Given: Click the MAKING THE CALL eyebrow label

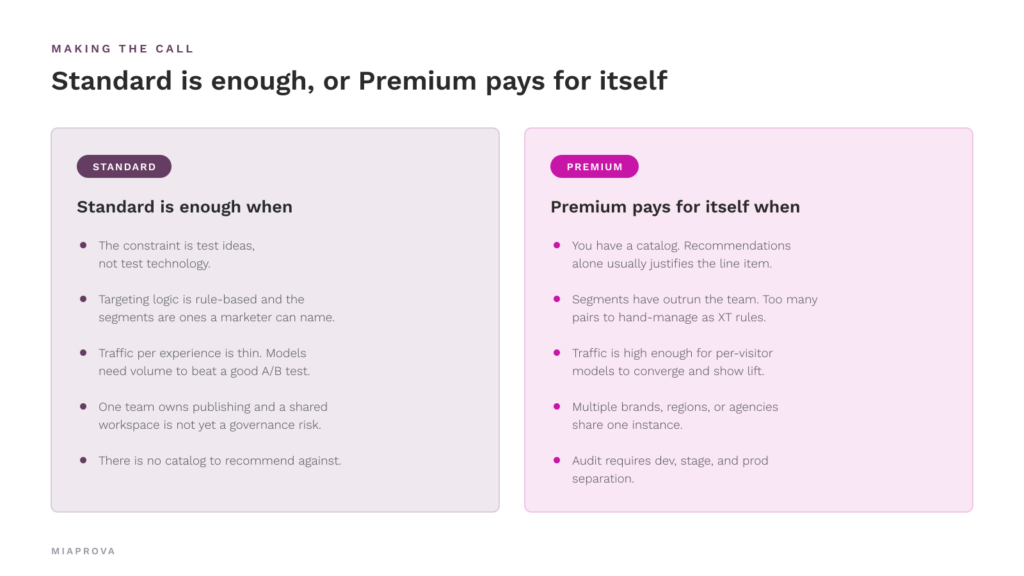Looking at the screenshot, I should tap(123, 49).
